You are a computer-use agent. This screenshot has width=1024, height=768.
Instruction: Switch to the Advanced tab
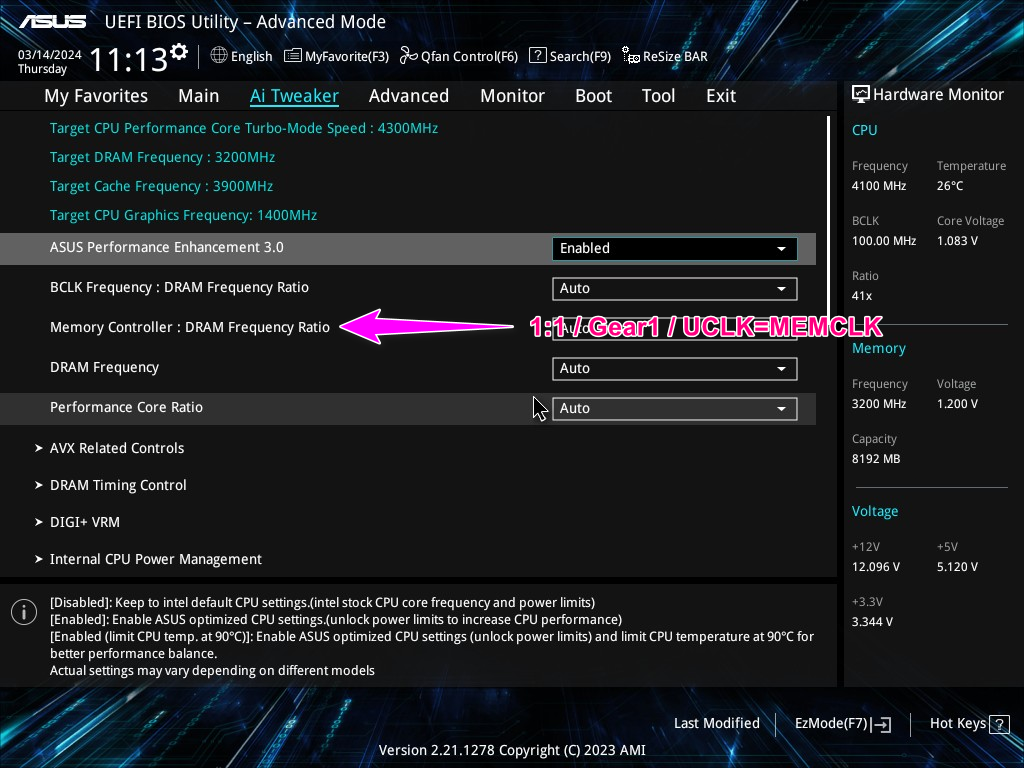click(408, 96)
